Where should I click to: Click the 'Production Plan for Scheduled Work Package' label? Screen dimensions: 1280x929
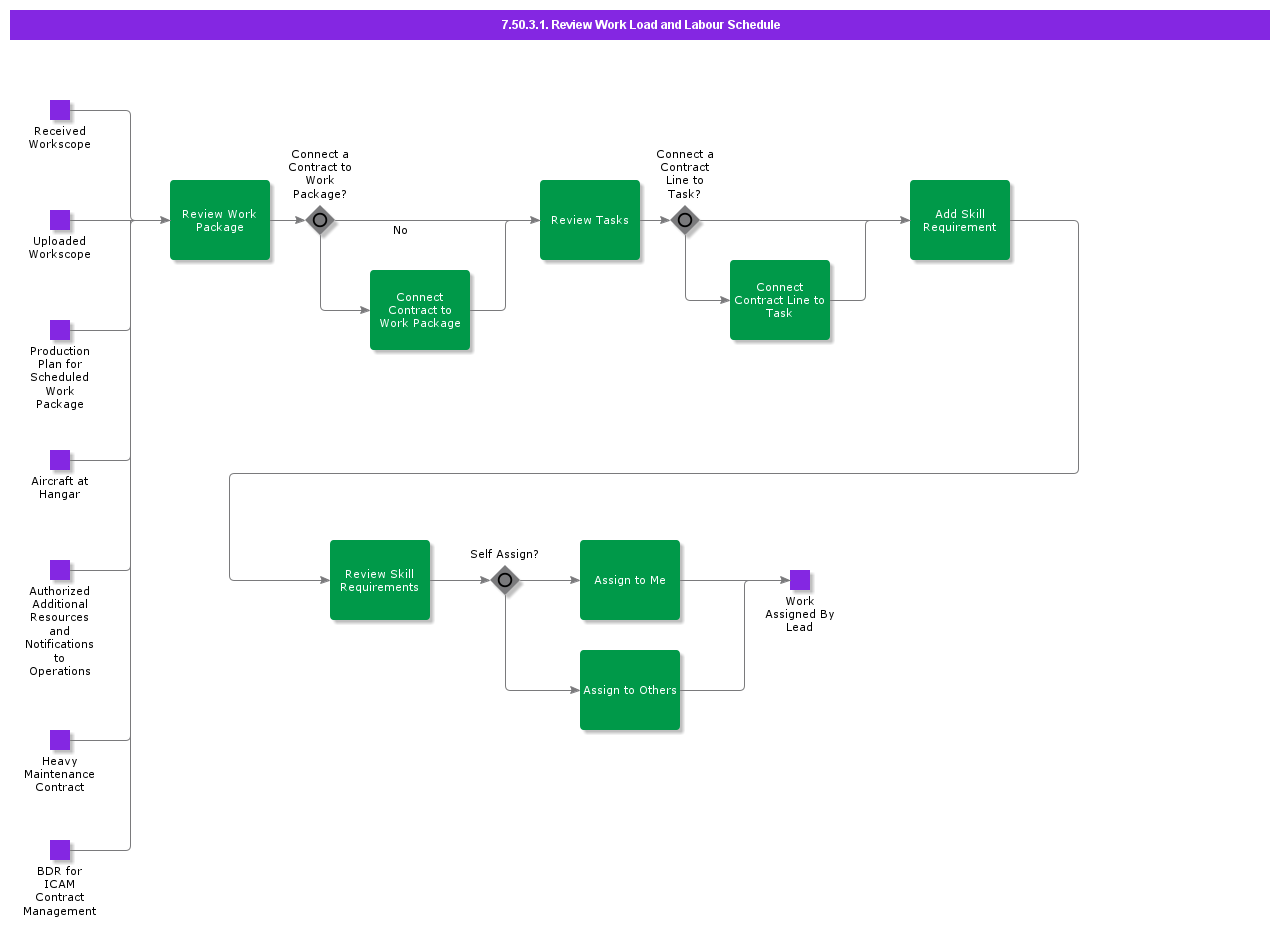(60, 378)
